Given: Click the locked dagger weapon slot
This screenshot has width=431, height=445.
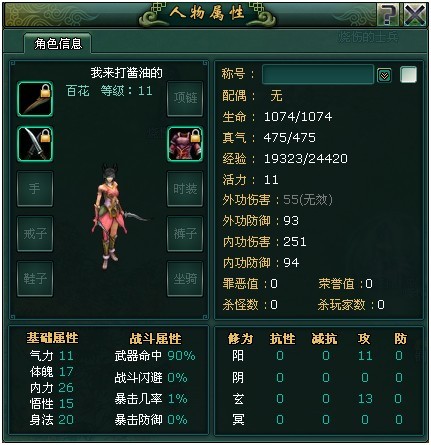Looking at the screenshot, I should pyautogui.click(x=35, y=99).
